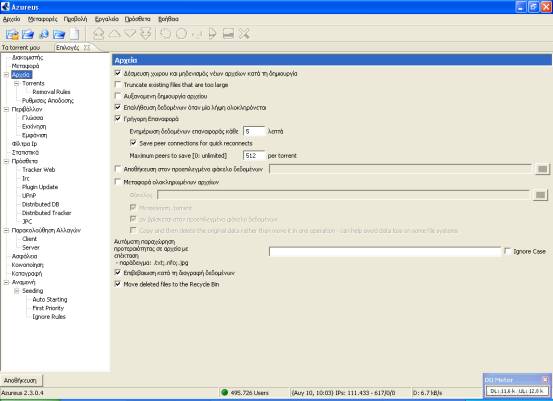Collapse the Seeding tree node
This screenshot has height=401, width=553.
pyautogui.click(x=16, y=291)
